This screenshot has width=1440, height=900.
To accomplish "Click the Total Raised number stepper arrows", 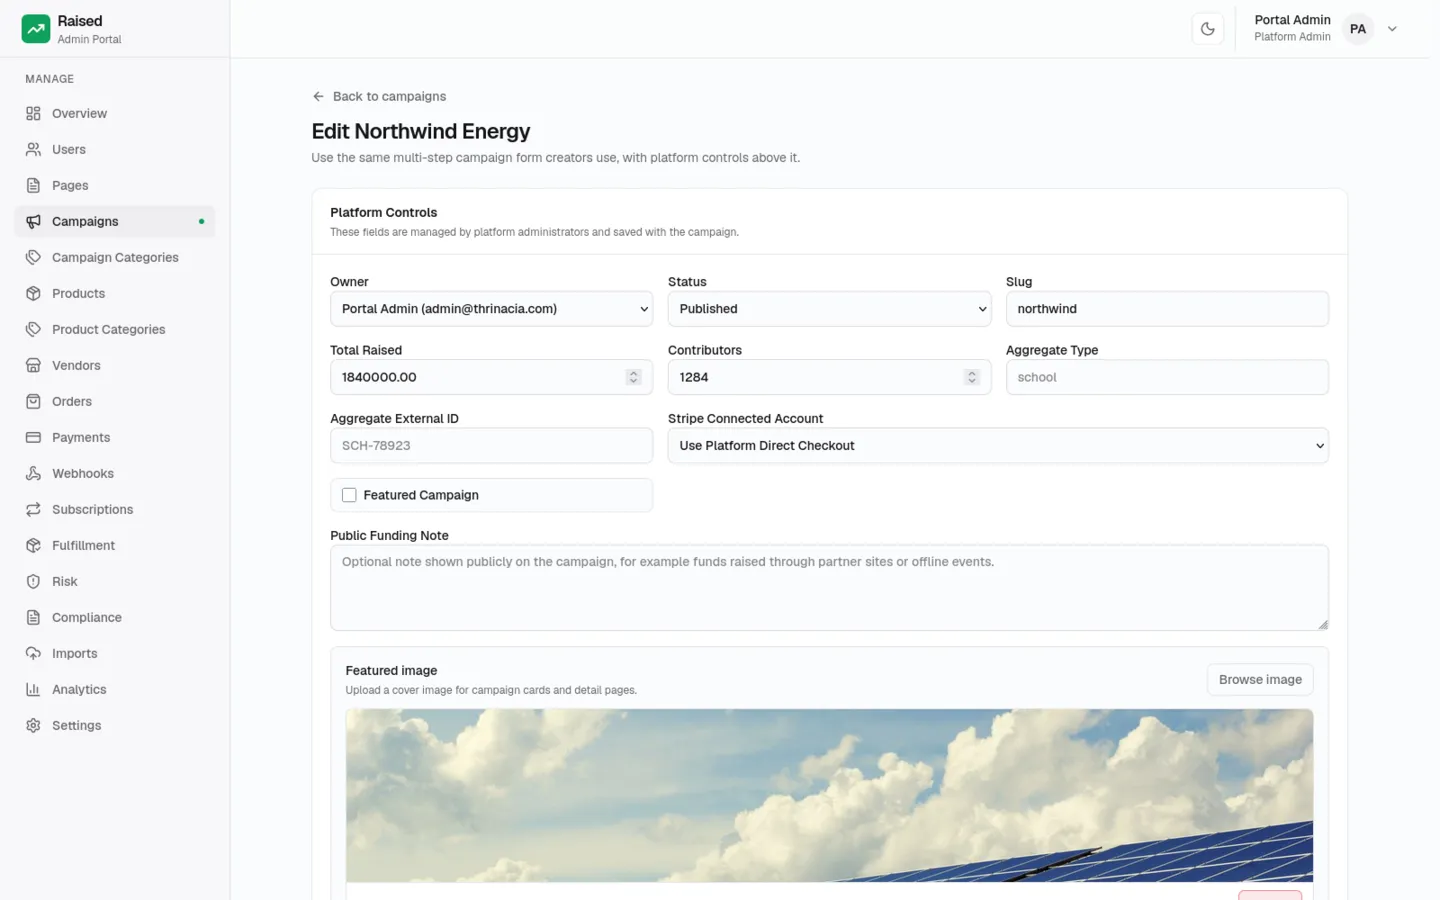I will [x=633, y=377].
